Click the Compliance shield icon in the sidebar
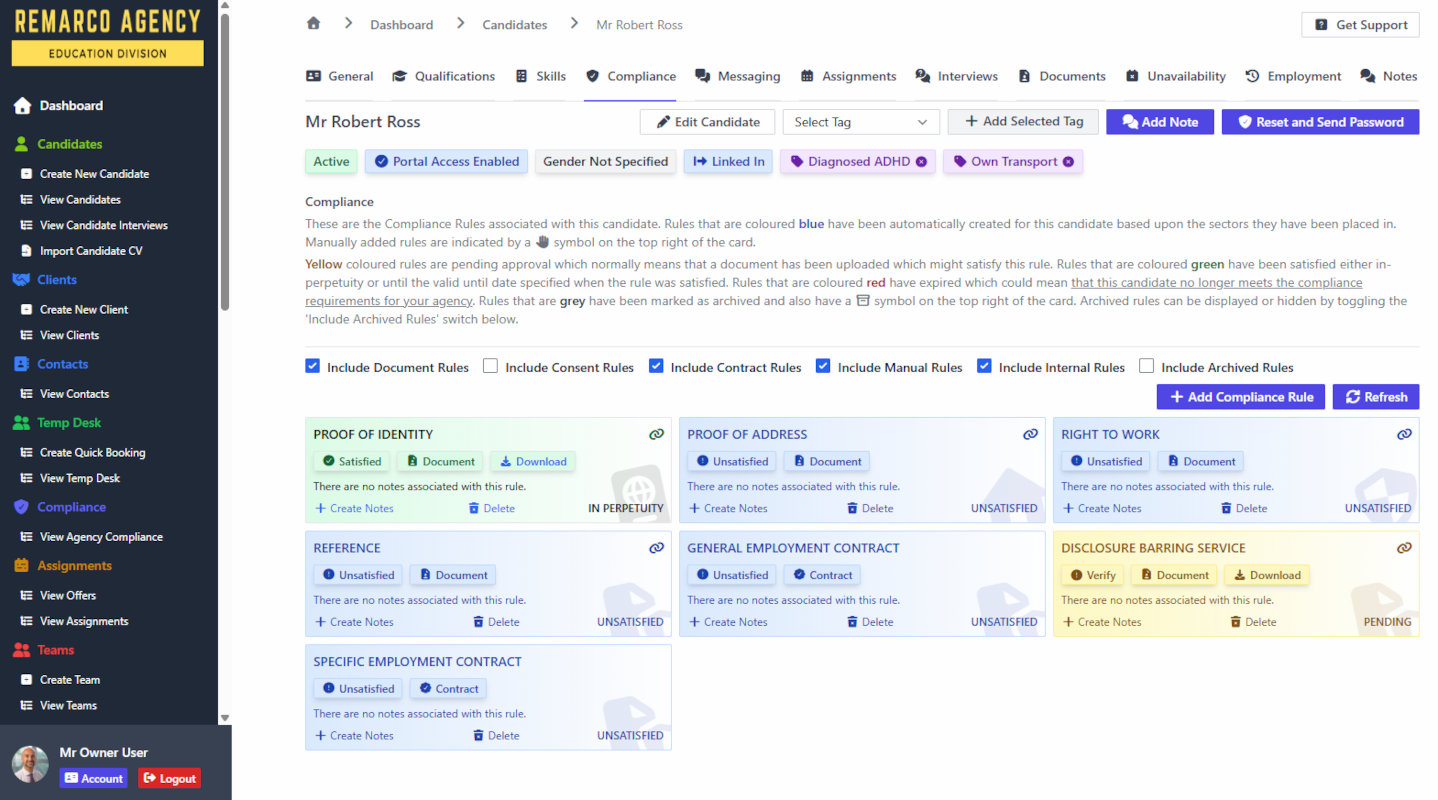Viewport: 1438px width, 800px height. point(22,507)
